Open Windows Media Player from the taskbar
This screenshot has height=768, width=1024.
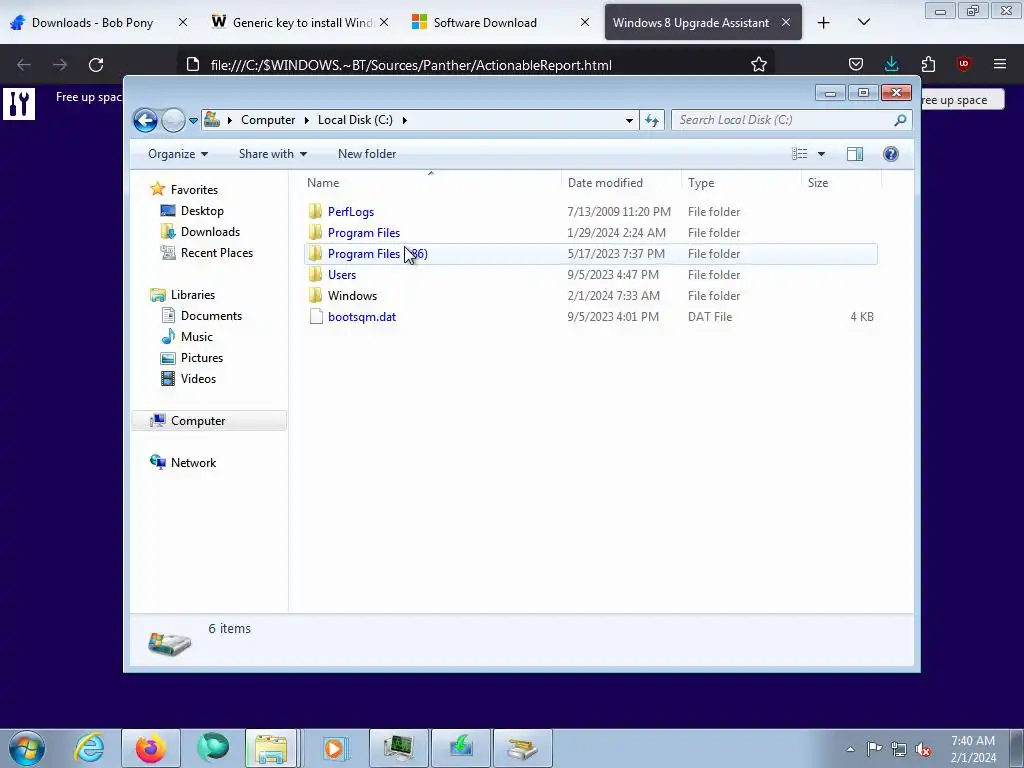pyautogui.click(x=334, y=748)
